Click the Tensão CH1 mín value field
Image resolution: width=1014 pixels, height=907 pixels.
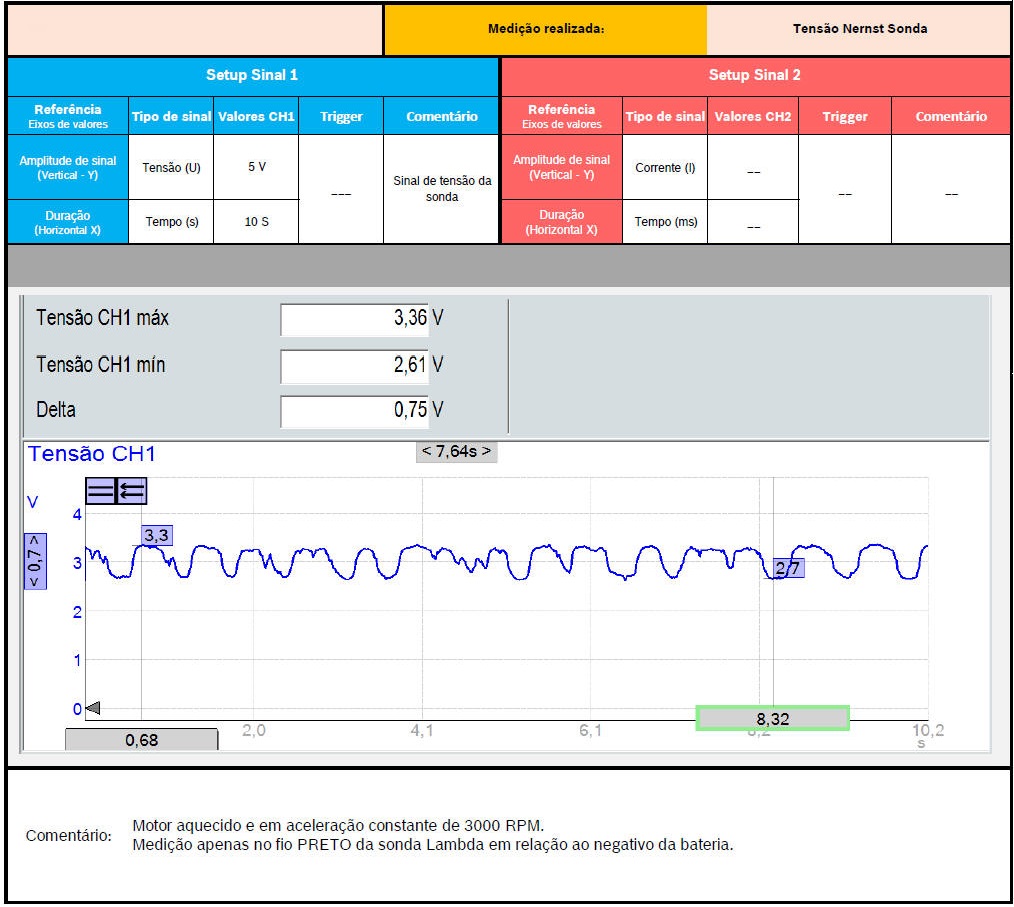coord(355,366)
